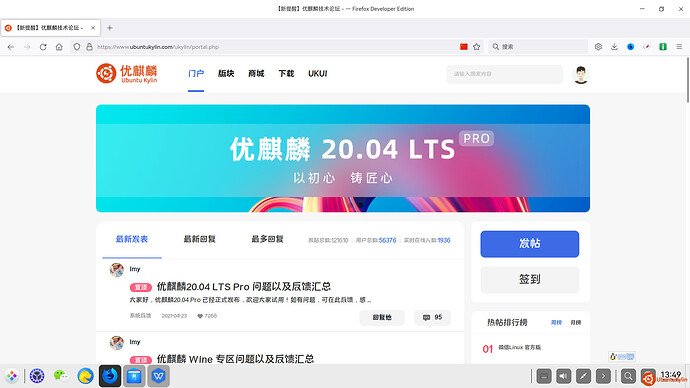Click the pen tray icon
690x388 pixels.
tap(584, 376)
